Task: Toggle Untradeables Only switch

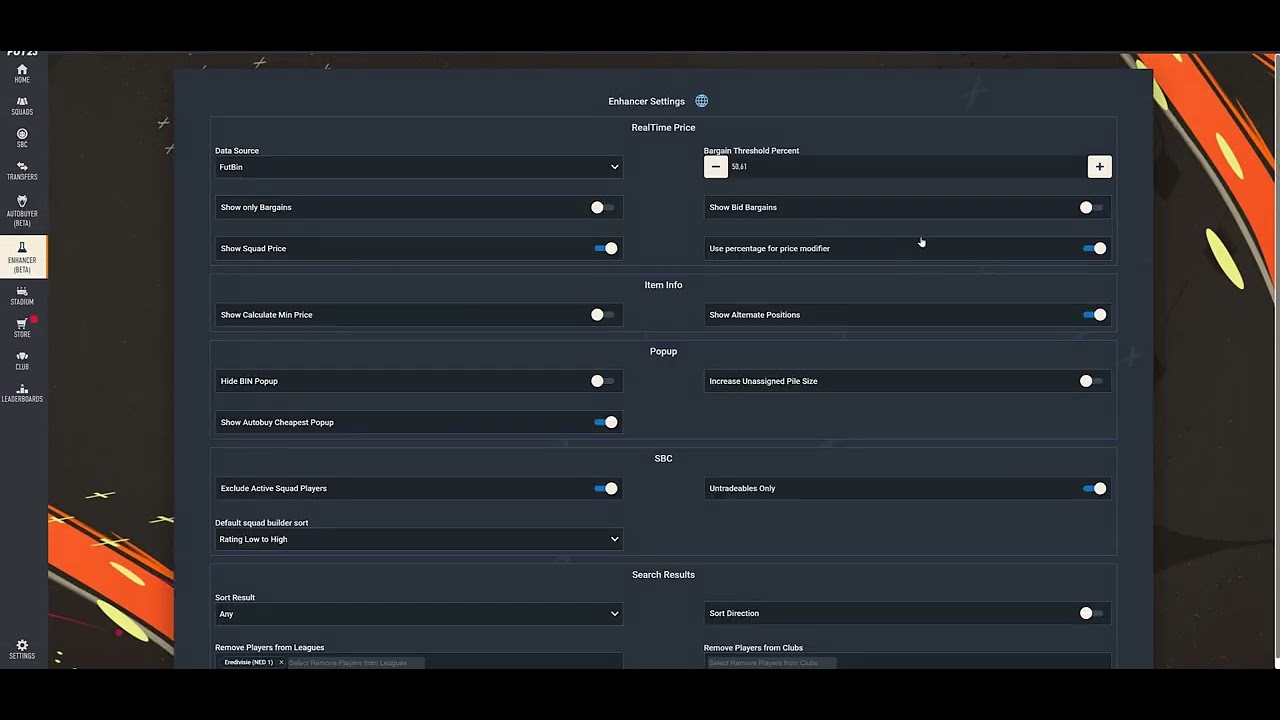Action: (x=1095, y=488)
